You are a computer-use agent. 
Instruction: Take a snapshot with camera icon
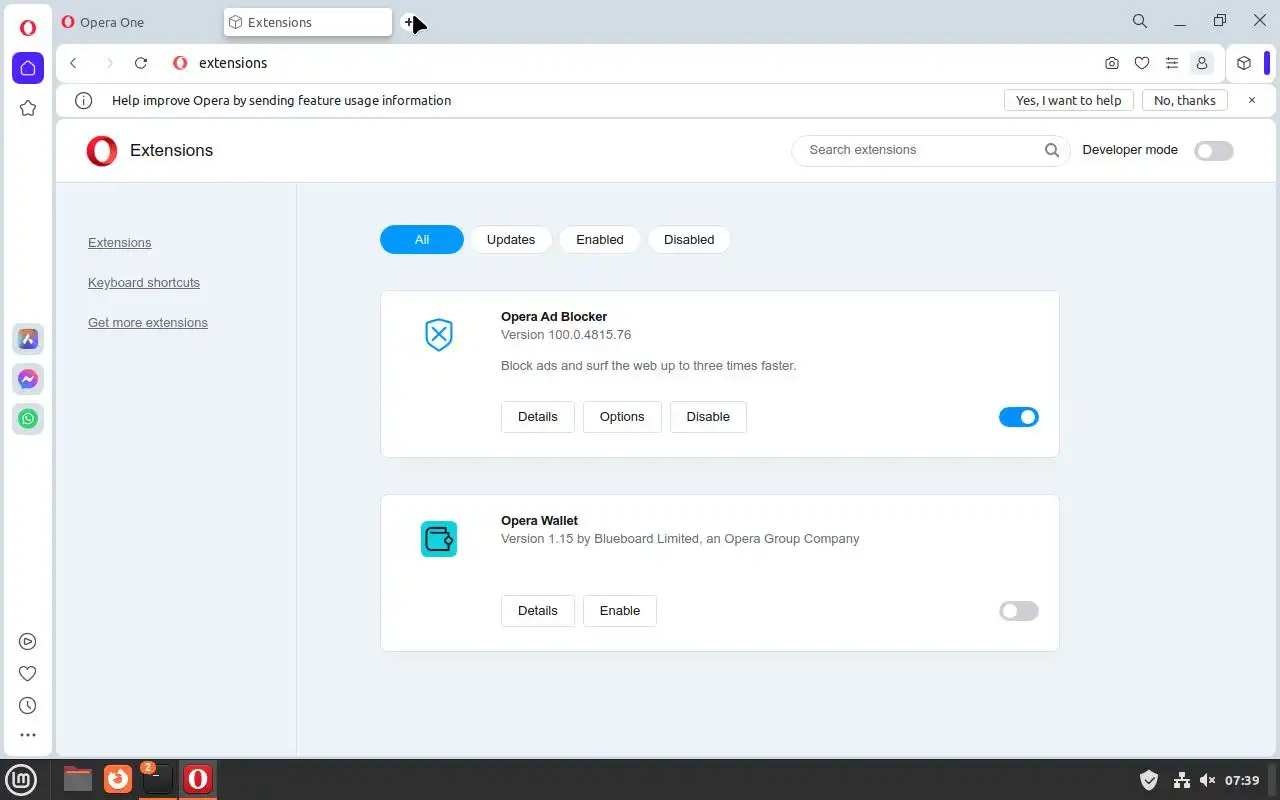1112,63
